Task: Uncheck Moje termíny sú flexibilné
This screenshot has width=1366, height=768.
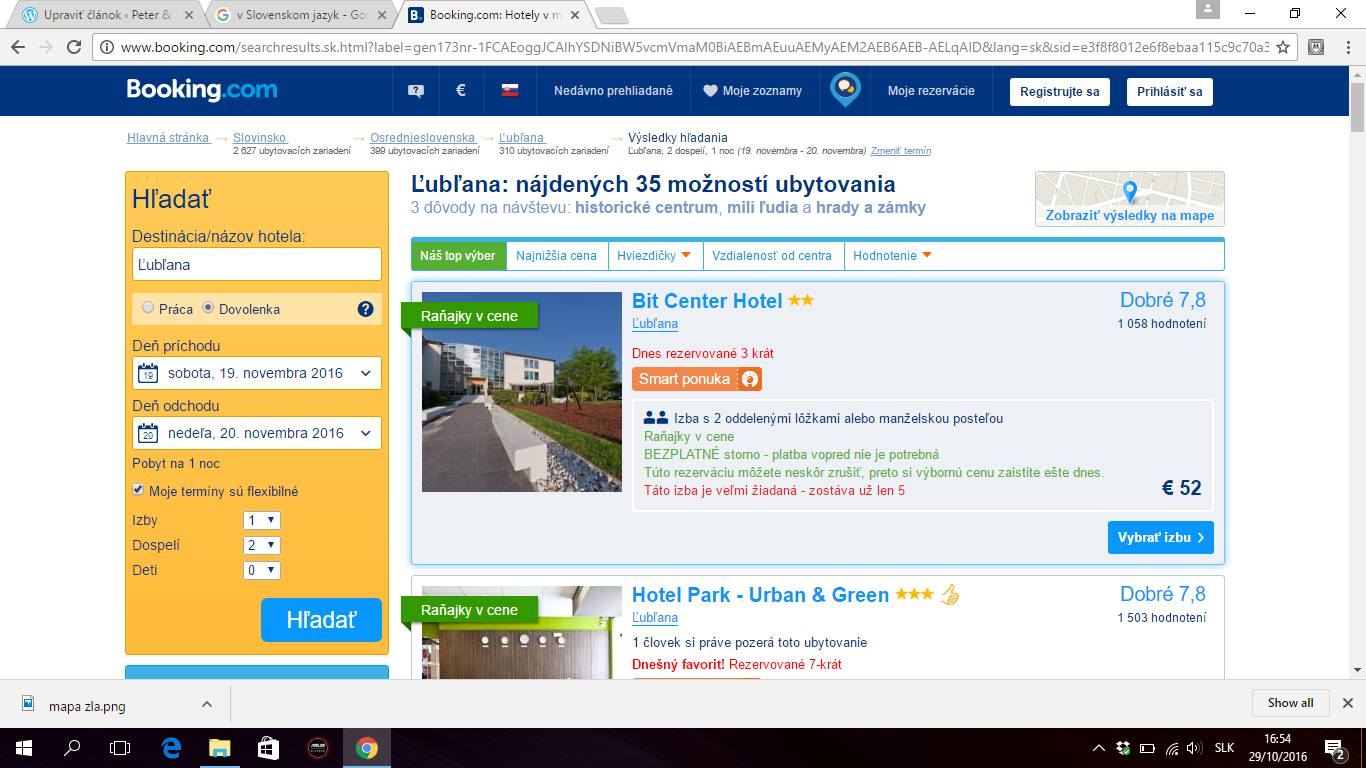Action: [x=139, y=490]
